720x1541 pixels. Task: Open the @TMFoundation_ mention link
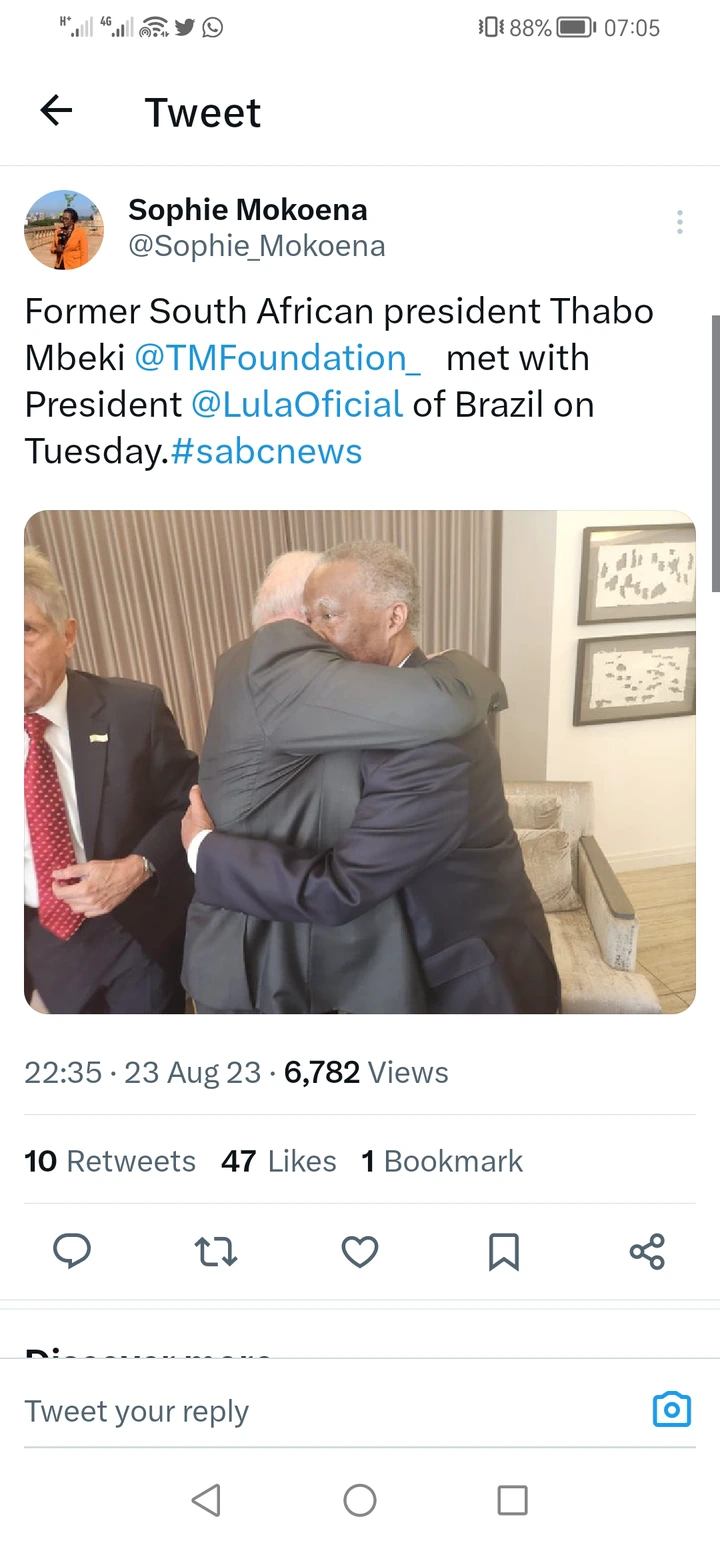tap(278, 358)
